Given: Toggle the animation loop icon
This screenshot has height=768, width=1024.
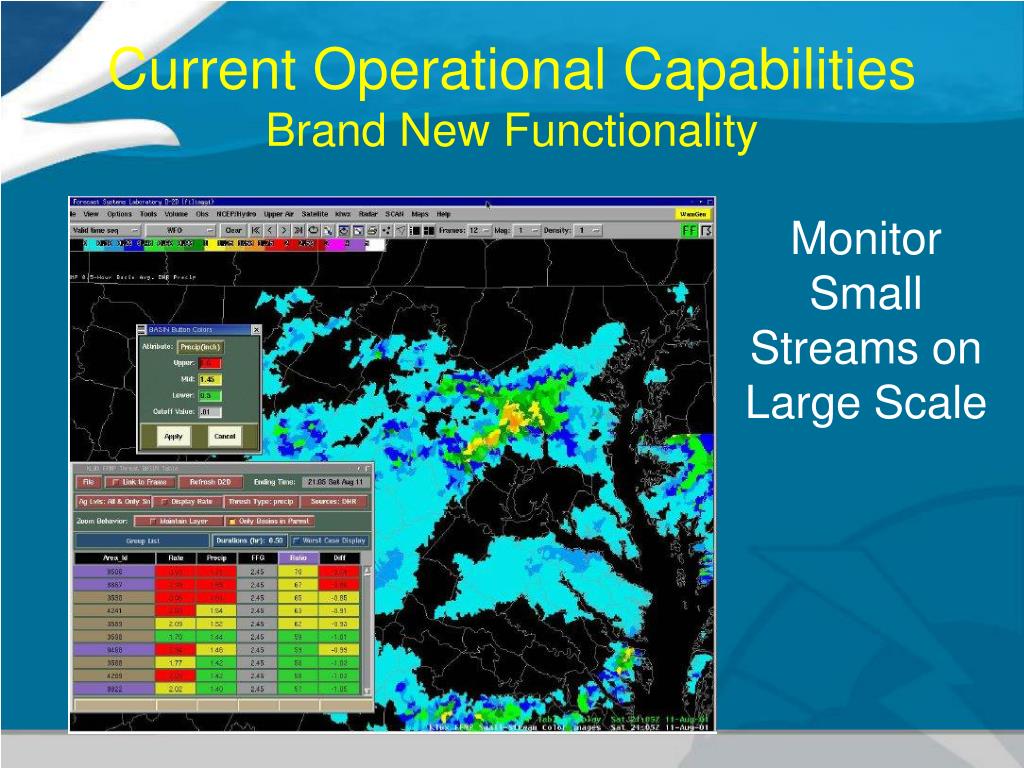Looking at the screenshot, I should pos(313,231).
